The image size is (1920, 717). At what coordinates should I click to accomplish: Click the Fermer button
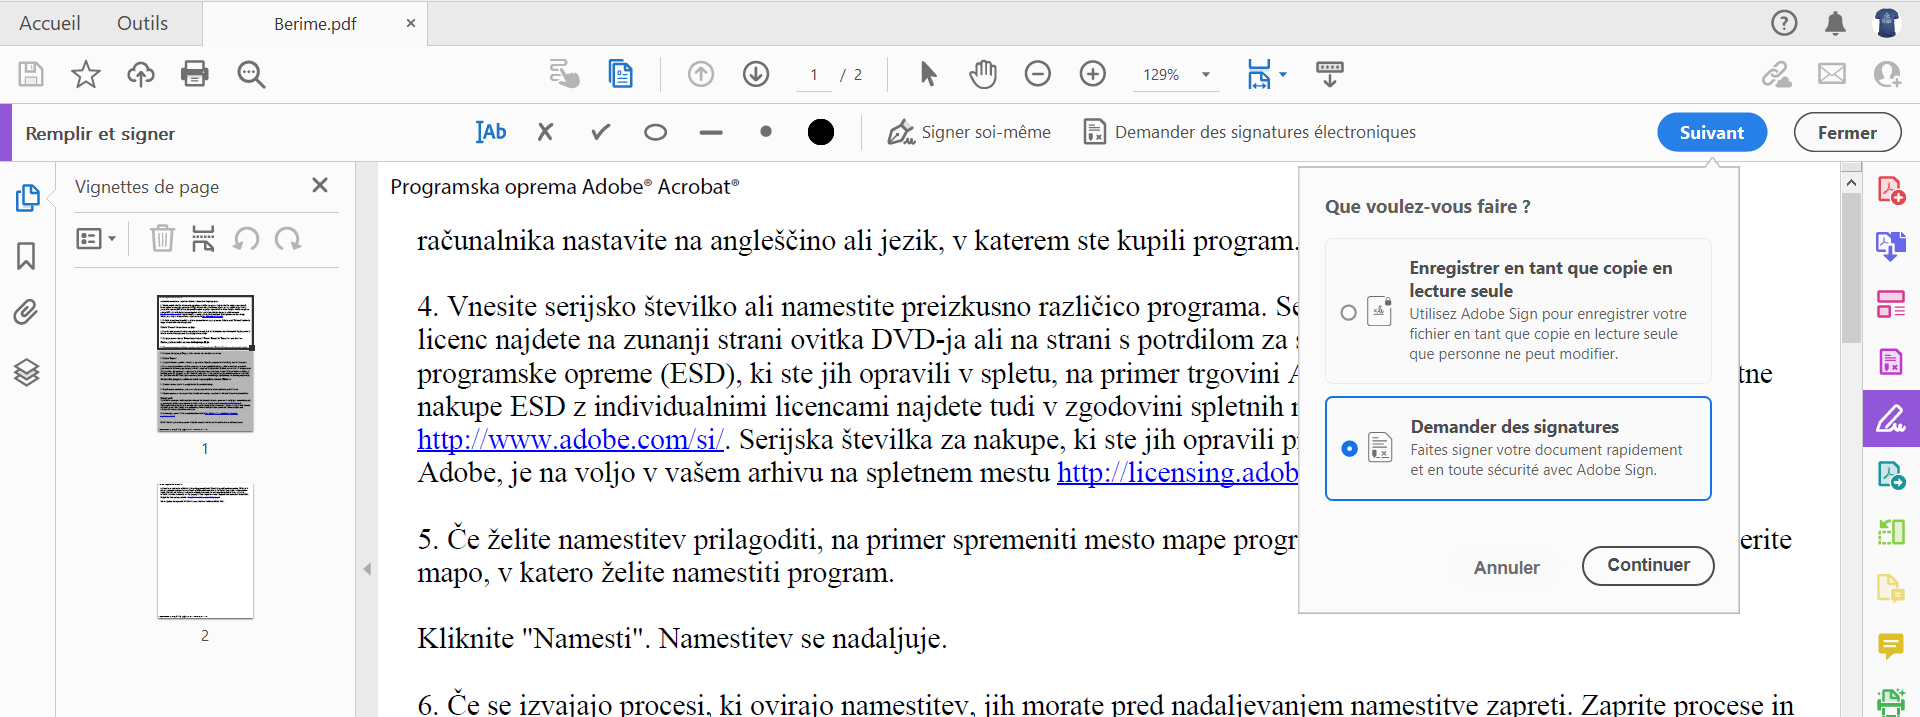coord(1847,132)
